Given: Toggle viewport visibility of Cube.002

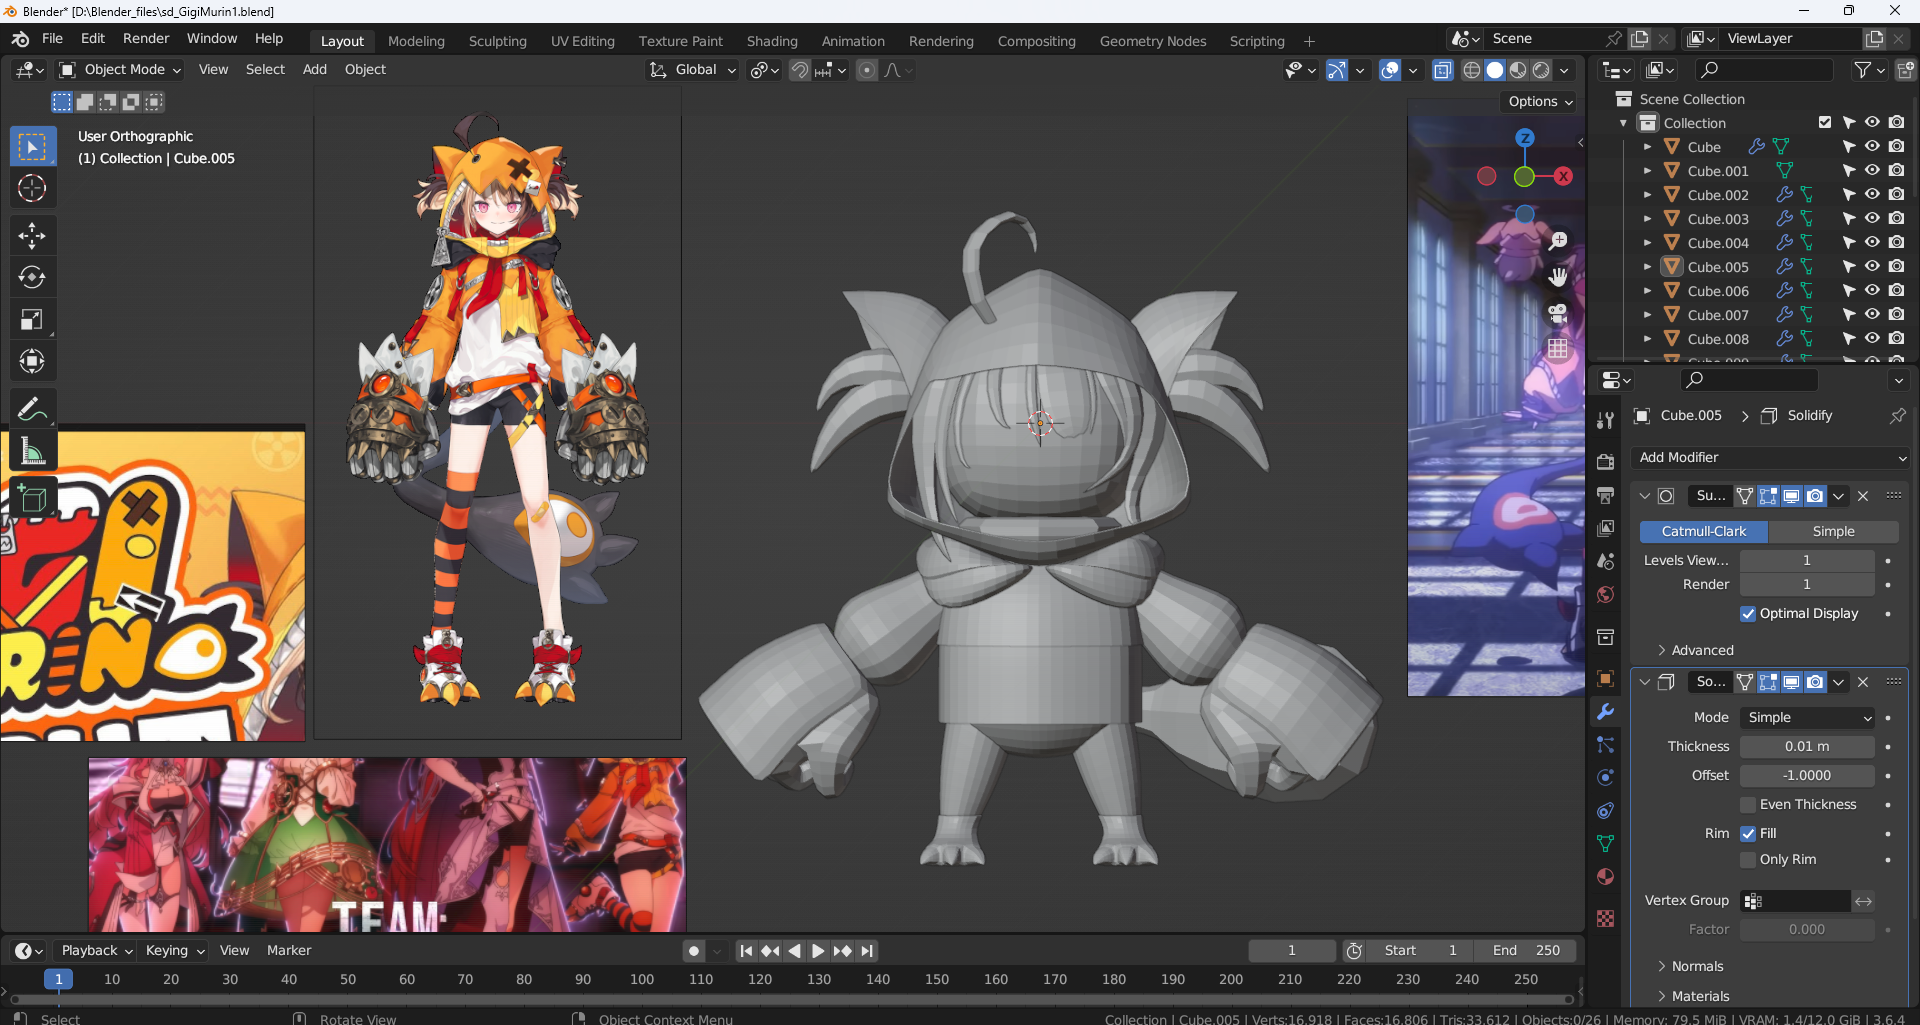Looking at the screenshot, I should (x=1872, y=195).
